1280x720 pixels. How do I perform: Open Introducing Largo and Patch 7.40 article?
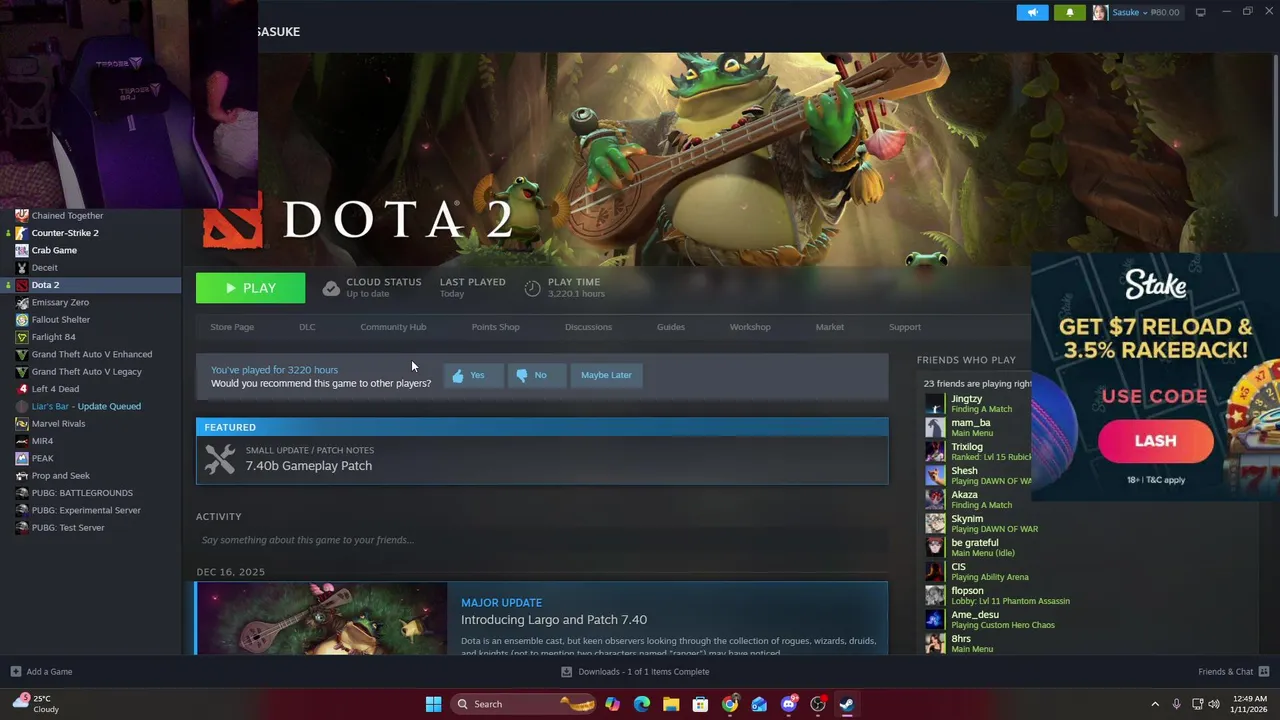click(x=554, y=620)
